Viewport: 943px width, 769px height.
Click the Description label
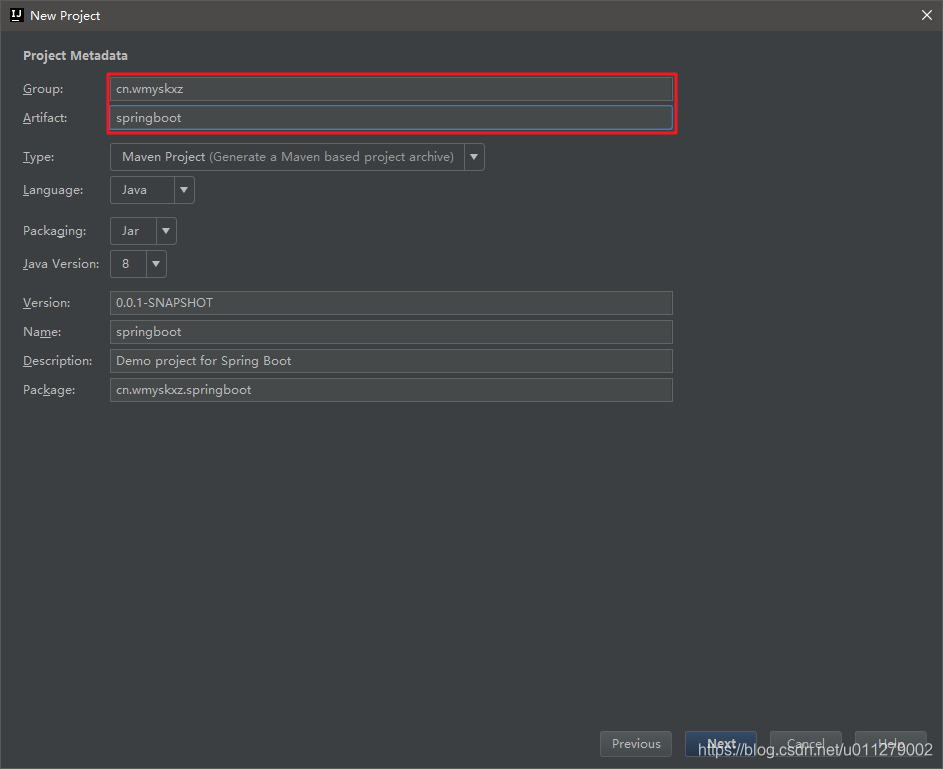(x=58, y=361)
